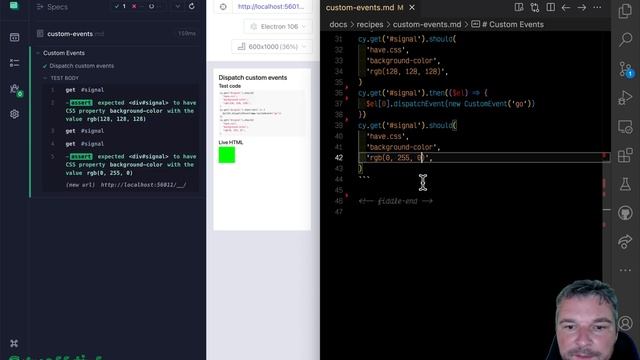The width and height of the screenshot is (640, 360).
Task: Switch to custom-events.md editor tab
Action: tap(364, 7)
